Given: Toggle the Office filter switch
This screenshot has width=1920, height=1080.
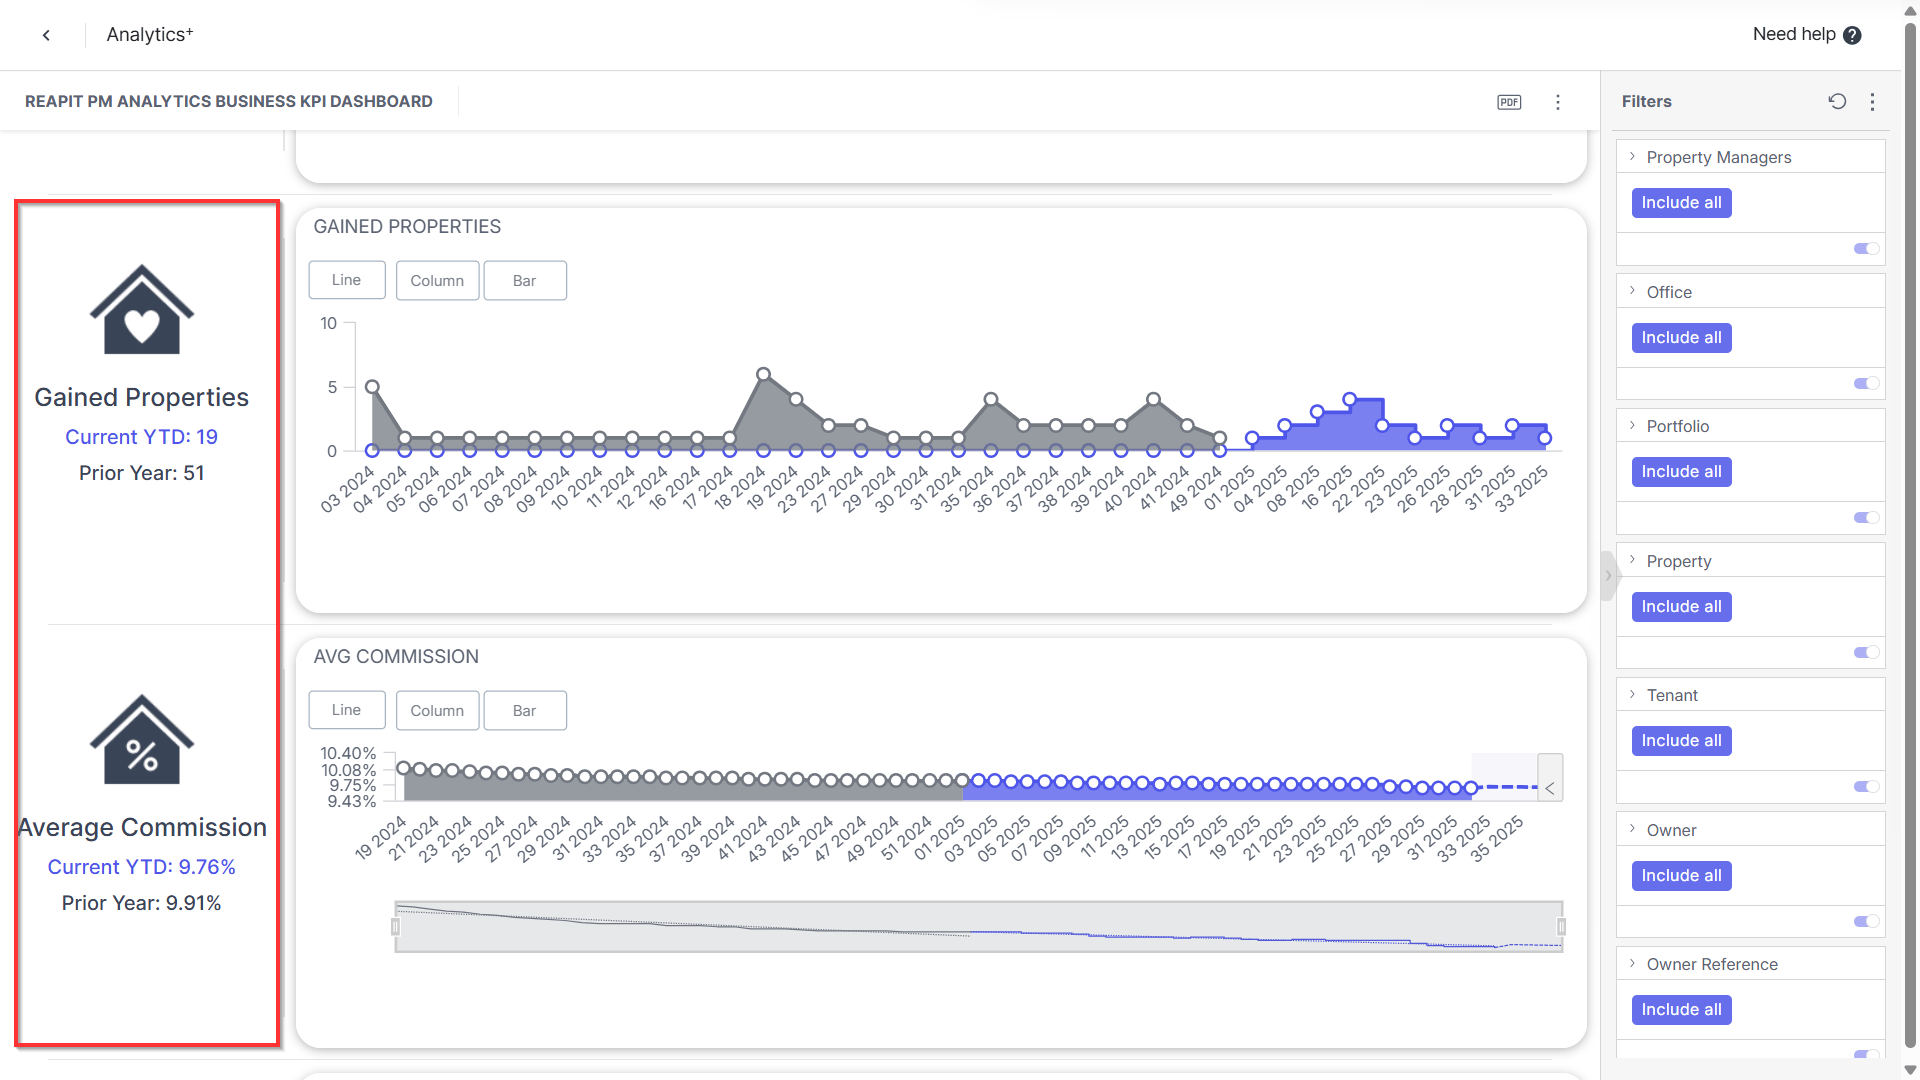Looking at the screenshot, I should 1866,383.
